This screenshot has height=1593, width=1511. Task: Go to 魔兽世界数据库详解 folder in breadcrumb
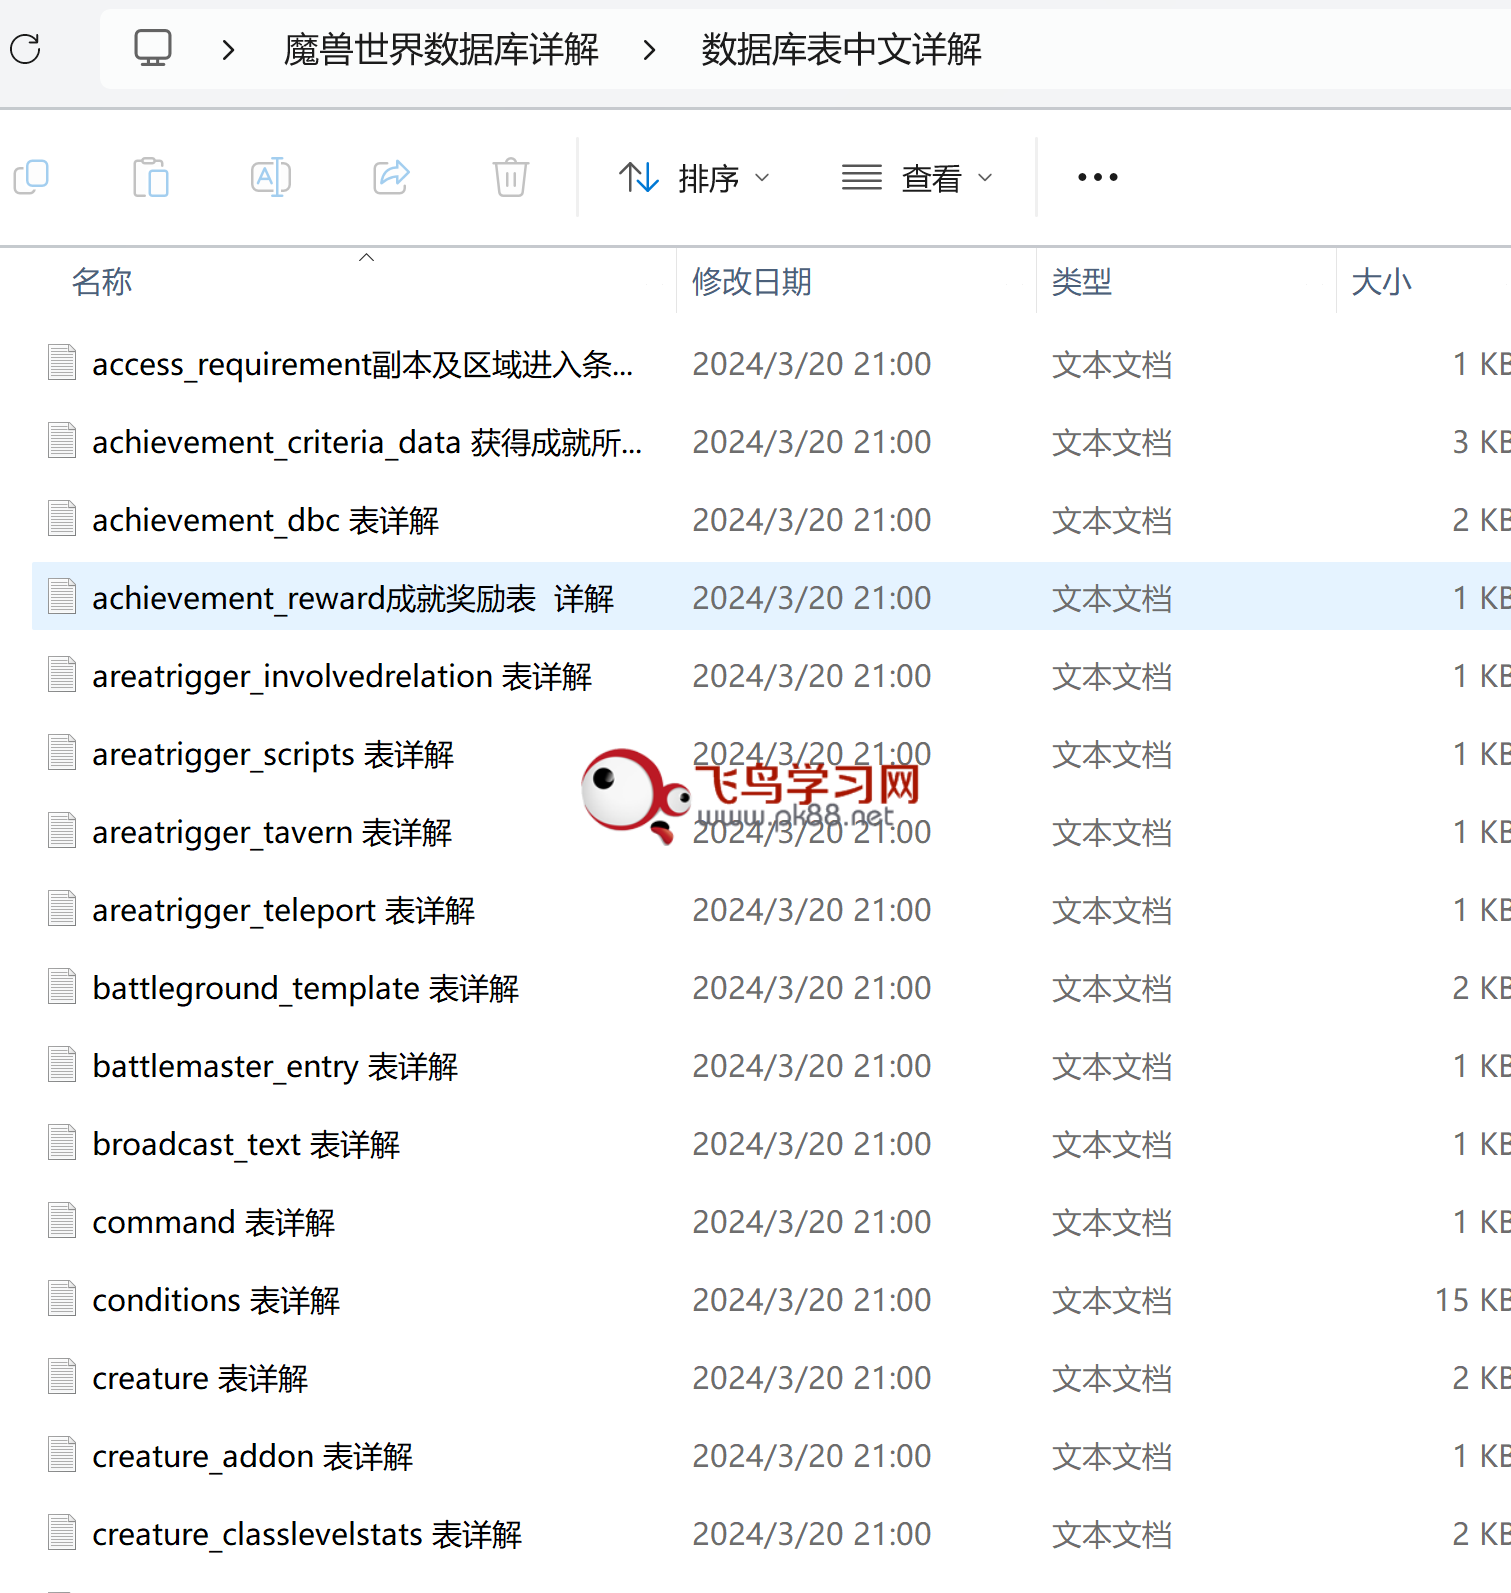(x=441, y=49)
